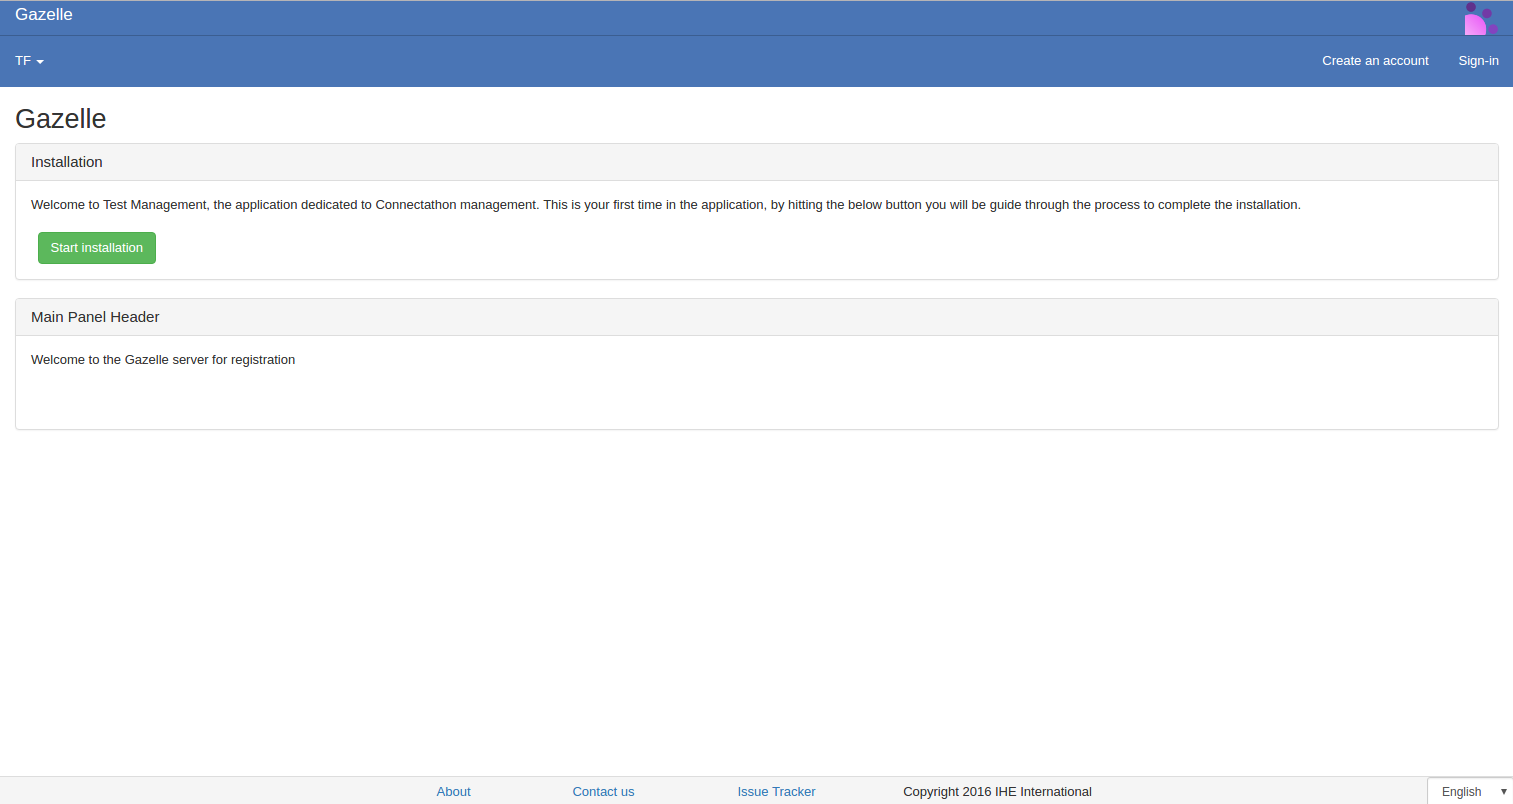Open the TF dropdown menu
The height and width of the screenshot is (804, 1513).
click(28, 61)
